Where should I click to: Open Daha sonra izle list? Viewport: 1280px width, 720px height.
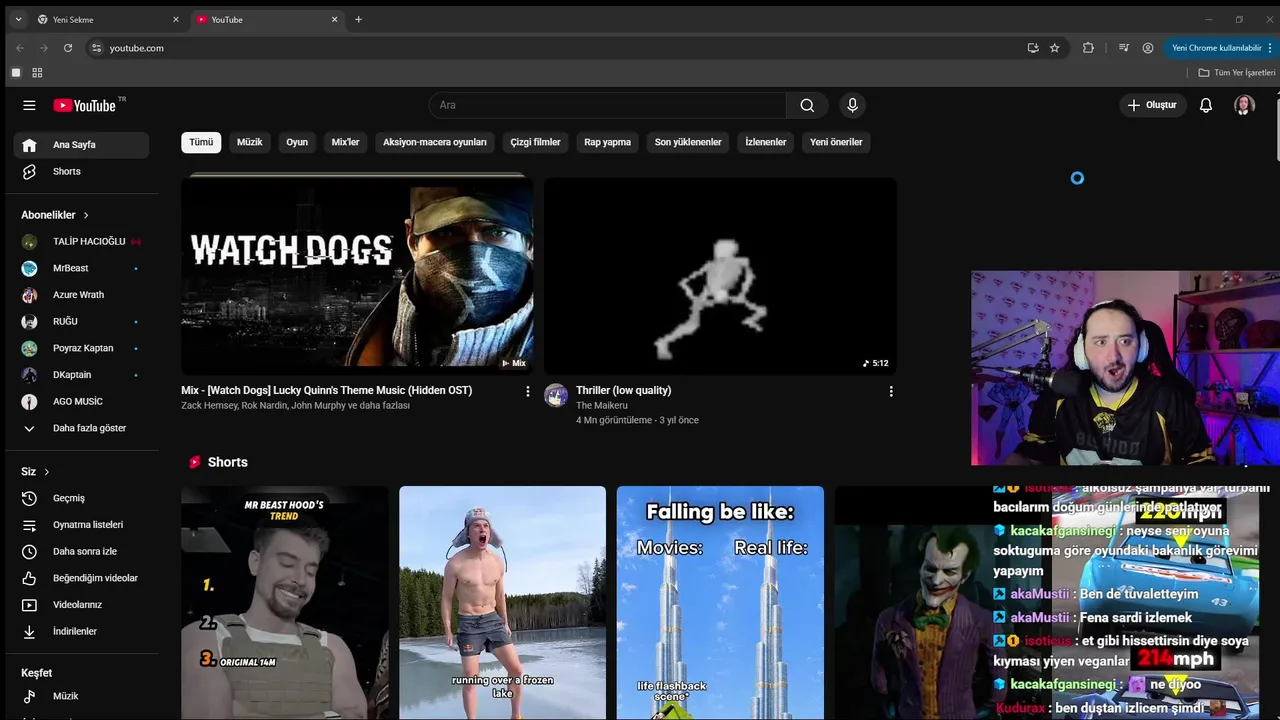82,551
